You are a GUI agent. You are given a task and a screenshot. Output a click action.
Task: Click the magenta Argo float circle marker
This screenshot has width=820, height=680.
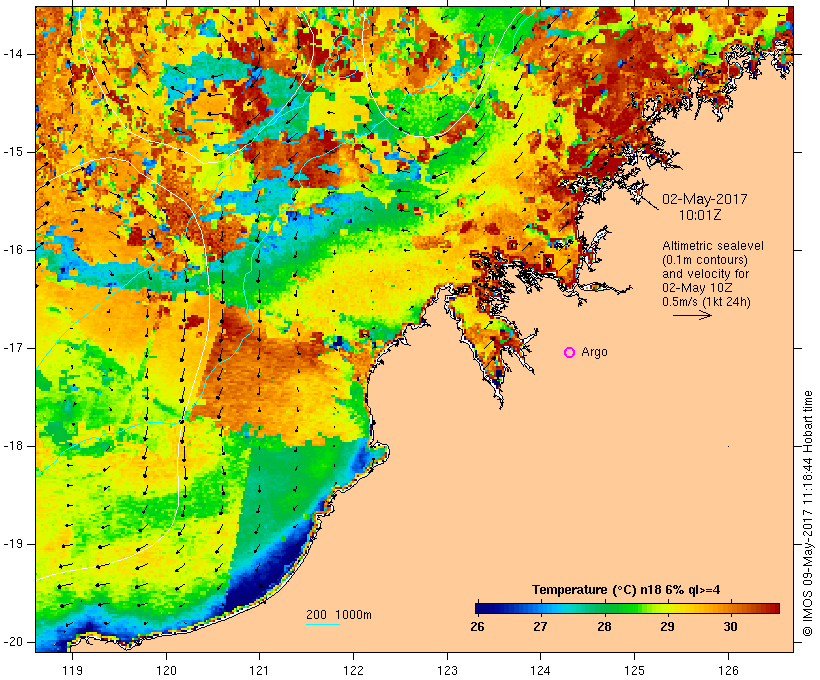570,353
